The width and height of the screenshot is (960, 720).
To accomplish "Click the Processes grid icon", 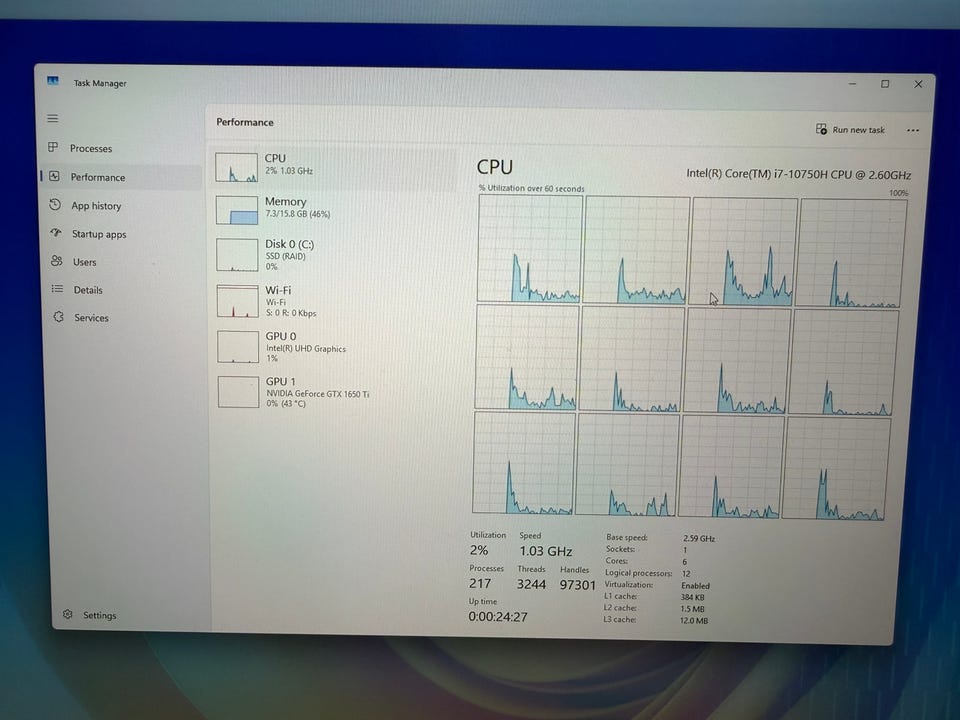I will coord(53,147).
